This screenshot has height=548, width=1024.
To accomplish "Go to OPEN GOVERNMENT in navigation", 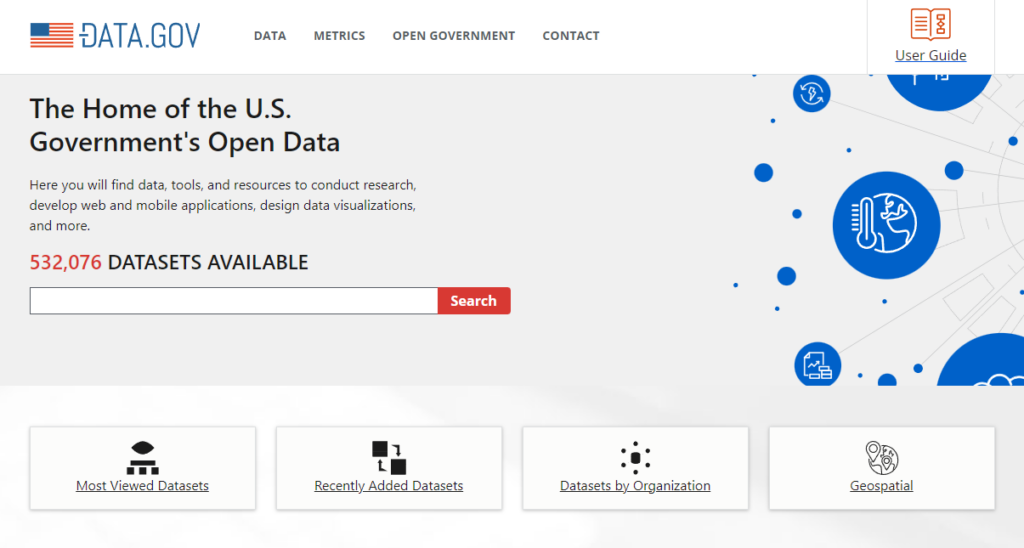I will point(454,36).
